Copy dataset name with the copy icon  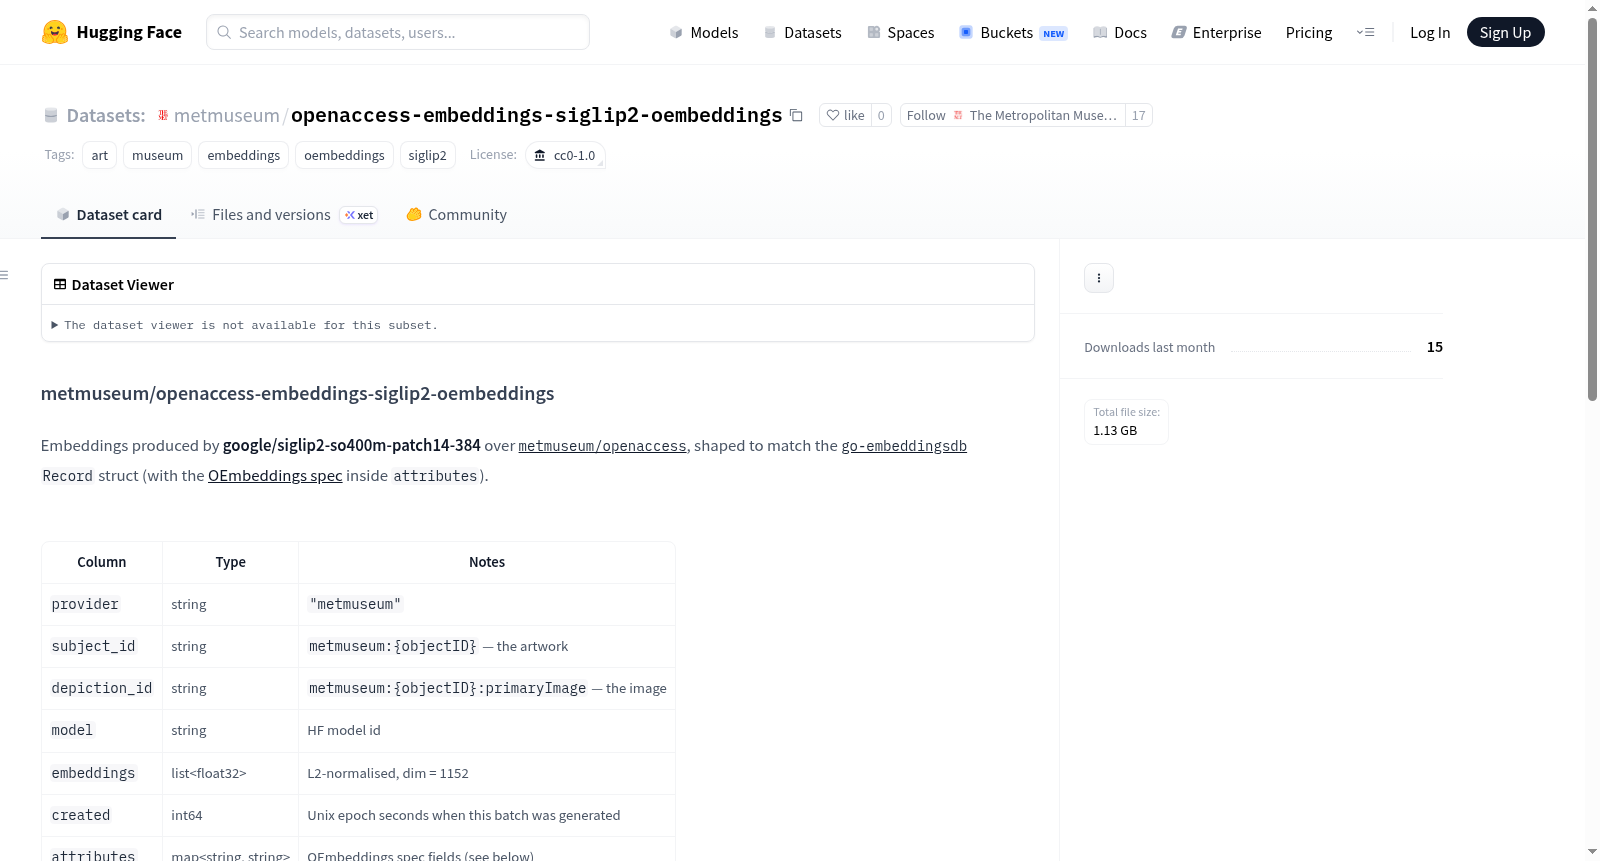[x=796, y=115]
